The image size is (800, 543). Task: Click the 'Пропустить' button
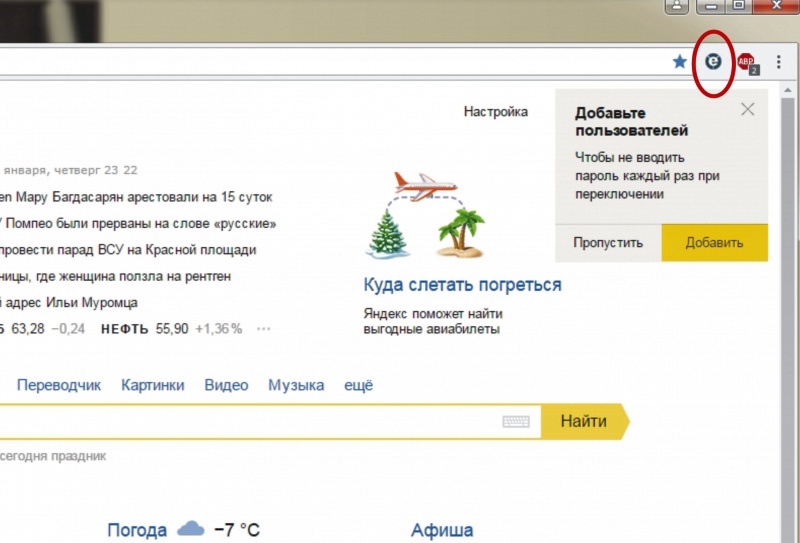pos(608,242)
